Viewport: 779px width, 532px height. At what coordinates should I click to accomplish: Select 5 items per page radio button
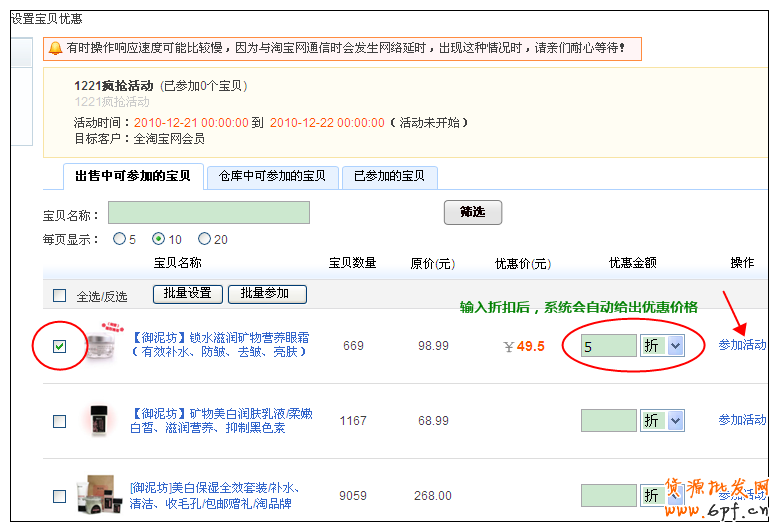(120, 239)
